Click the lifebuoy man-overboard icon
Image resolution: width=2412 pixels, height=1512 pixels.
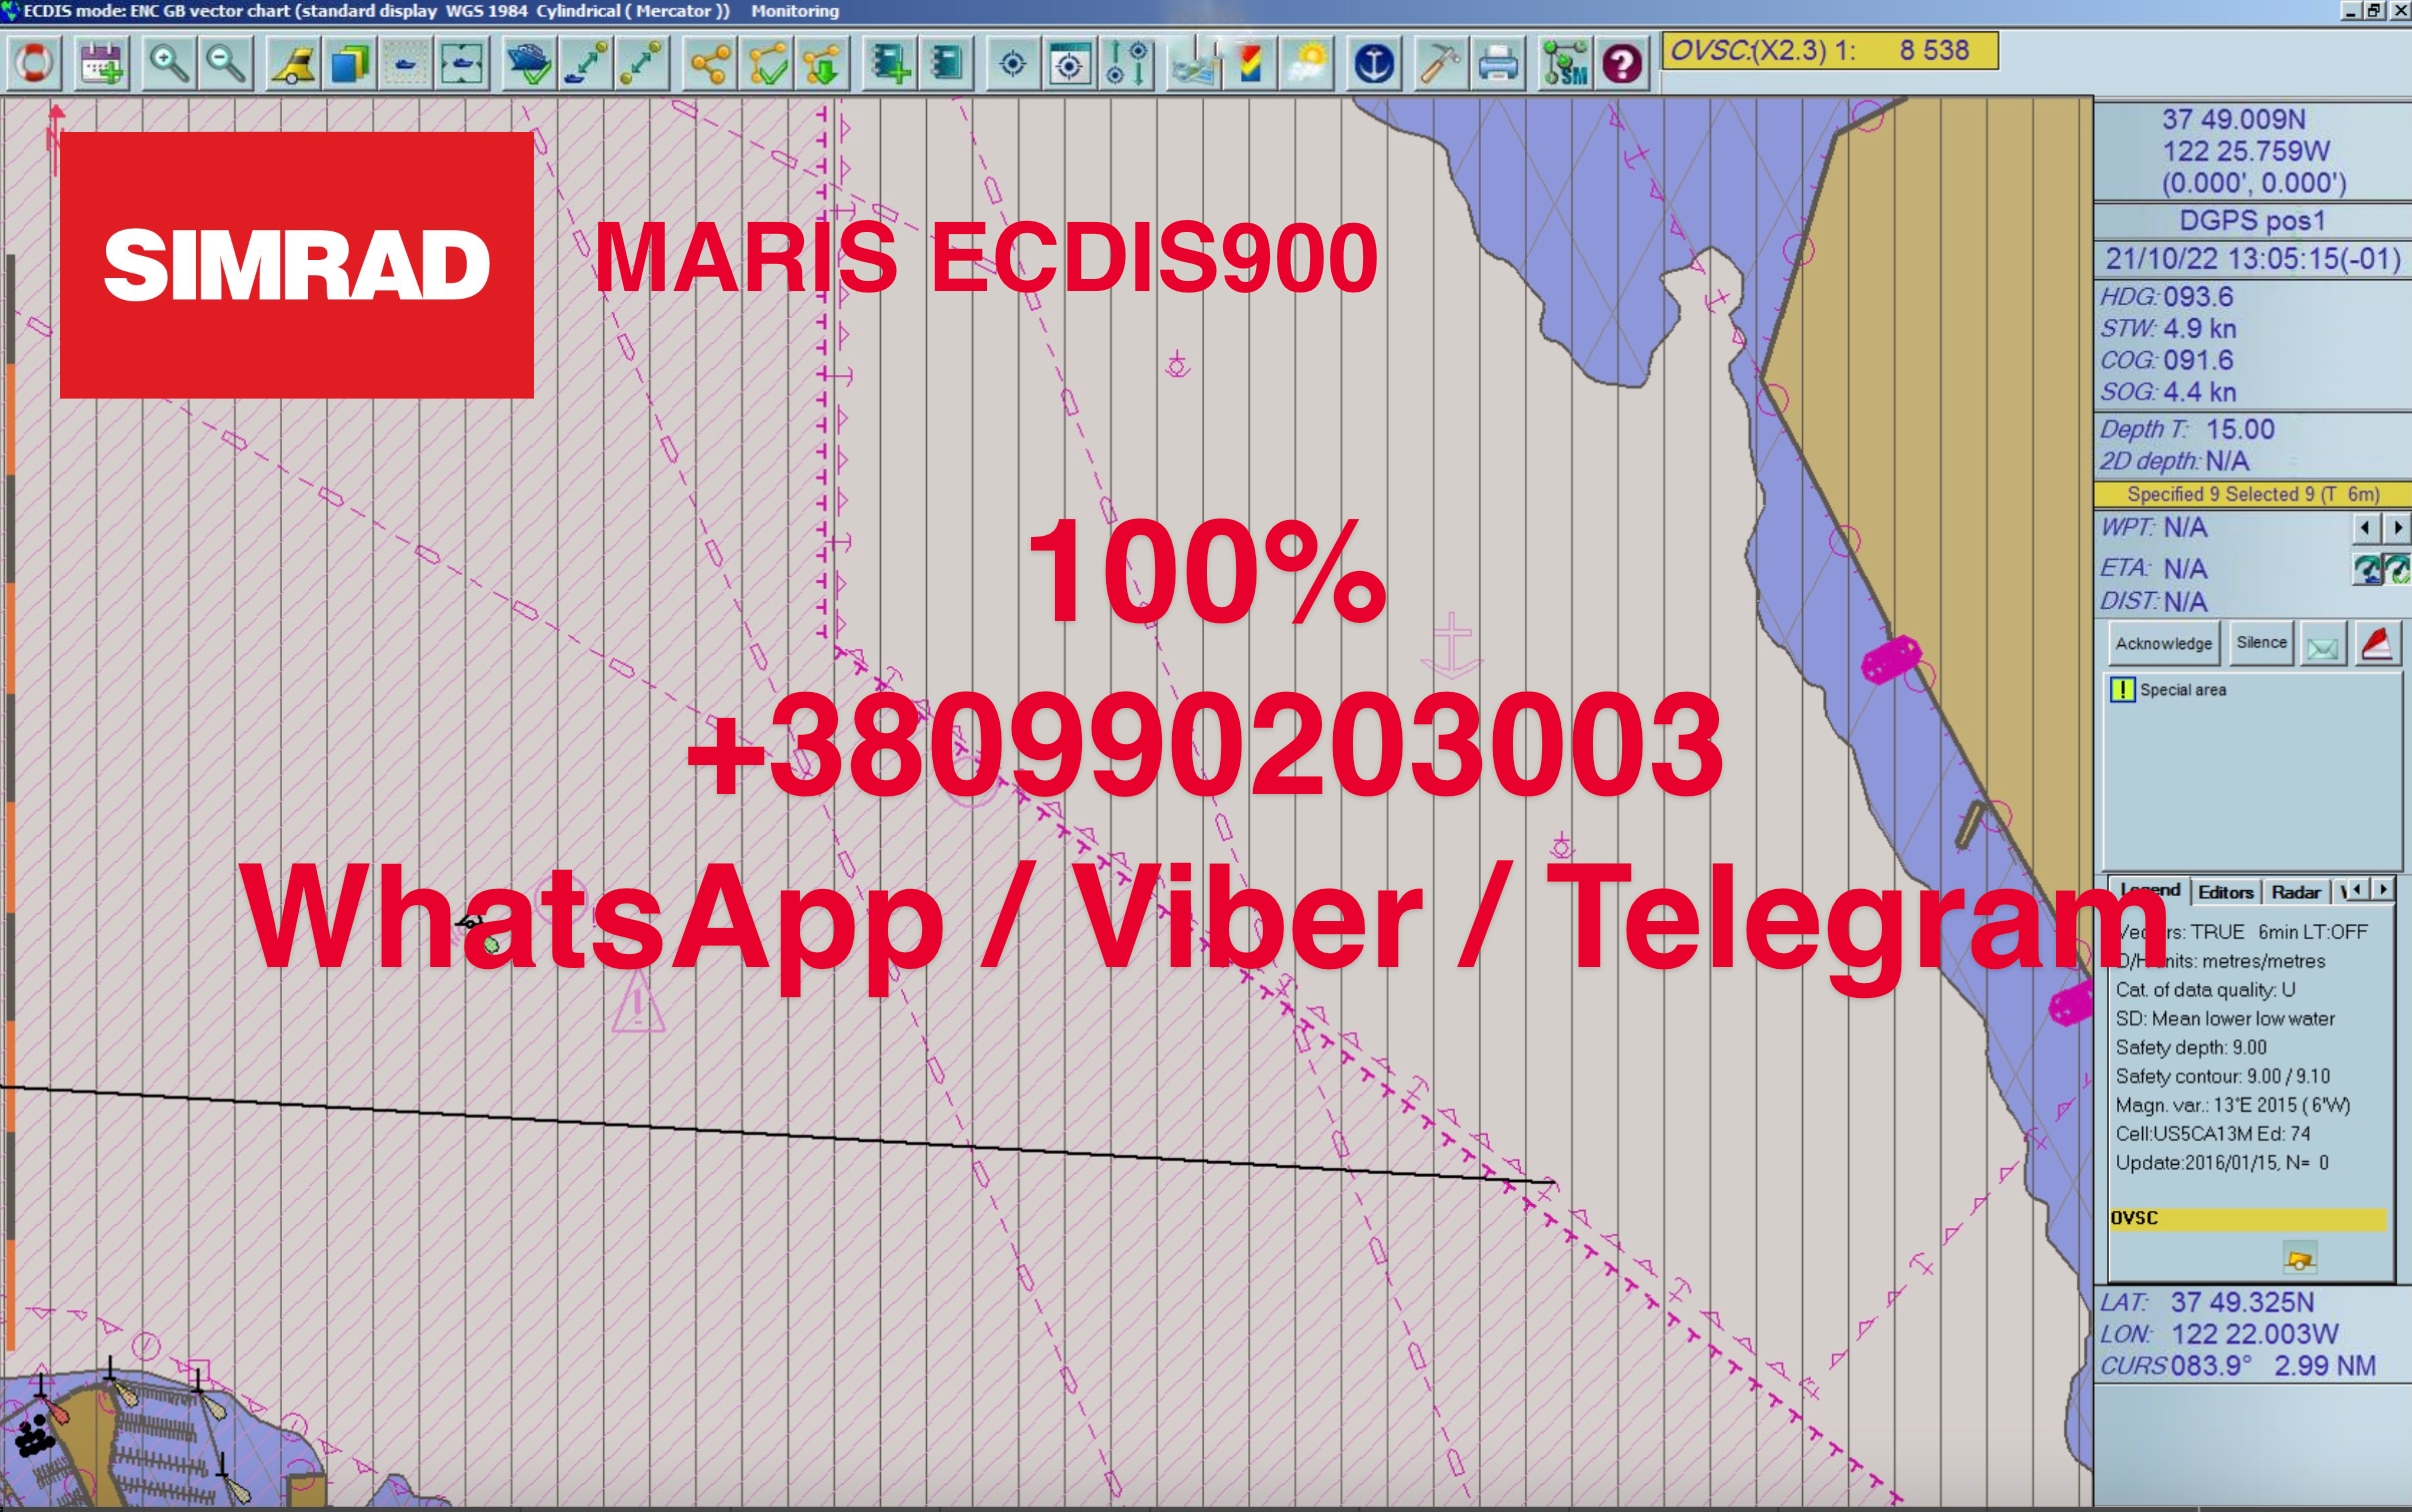point(36,64)
